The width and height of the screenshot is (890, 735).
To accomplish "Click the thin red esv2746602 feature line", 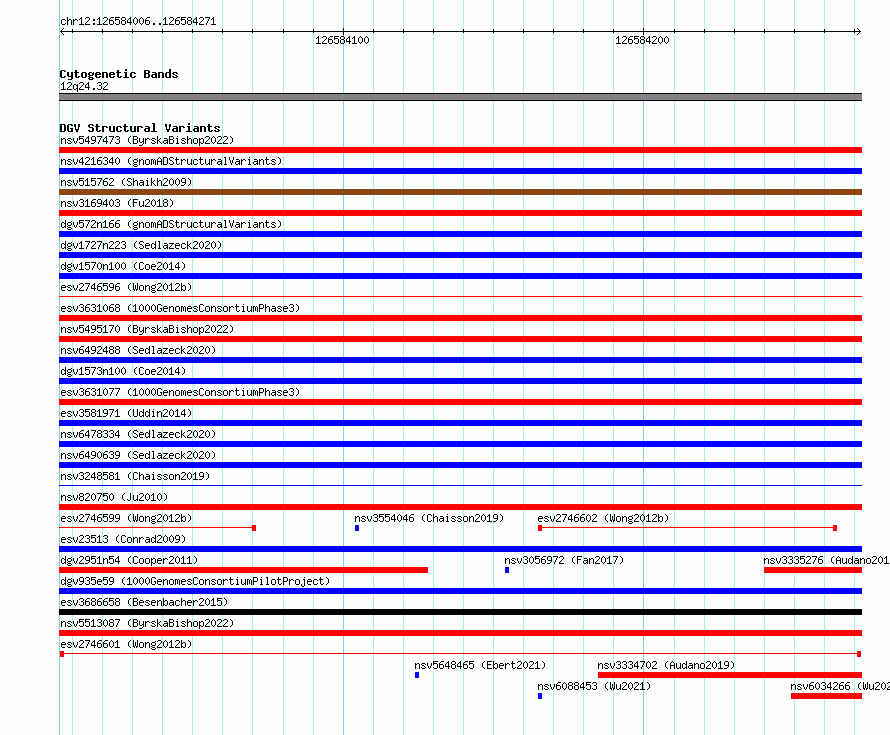I will [x=687, y=528].
